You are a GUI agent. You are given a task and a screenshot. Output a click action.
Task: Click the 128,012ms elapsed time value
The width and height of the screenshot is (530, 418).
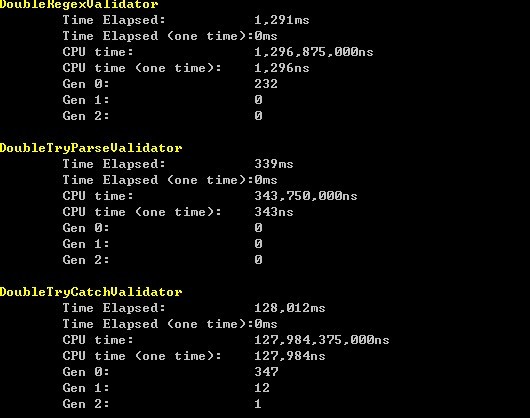(290, 308)
